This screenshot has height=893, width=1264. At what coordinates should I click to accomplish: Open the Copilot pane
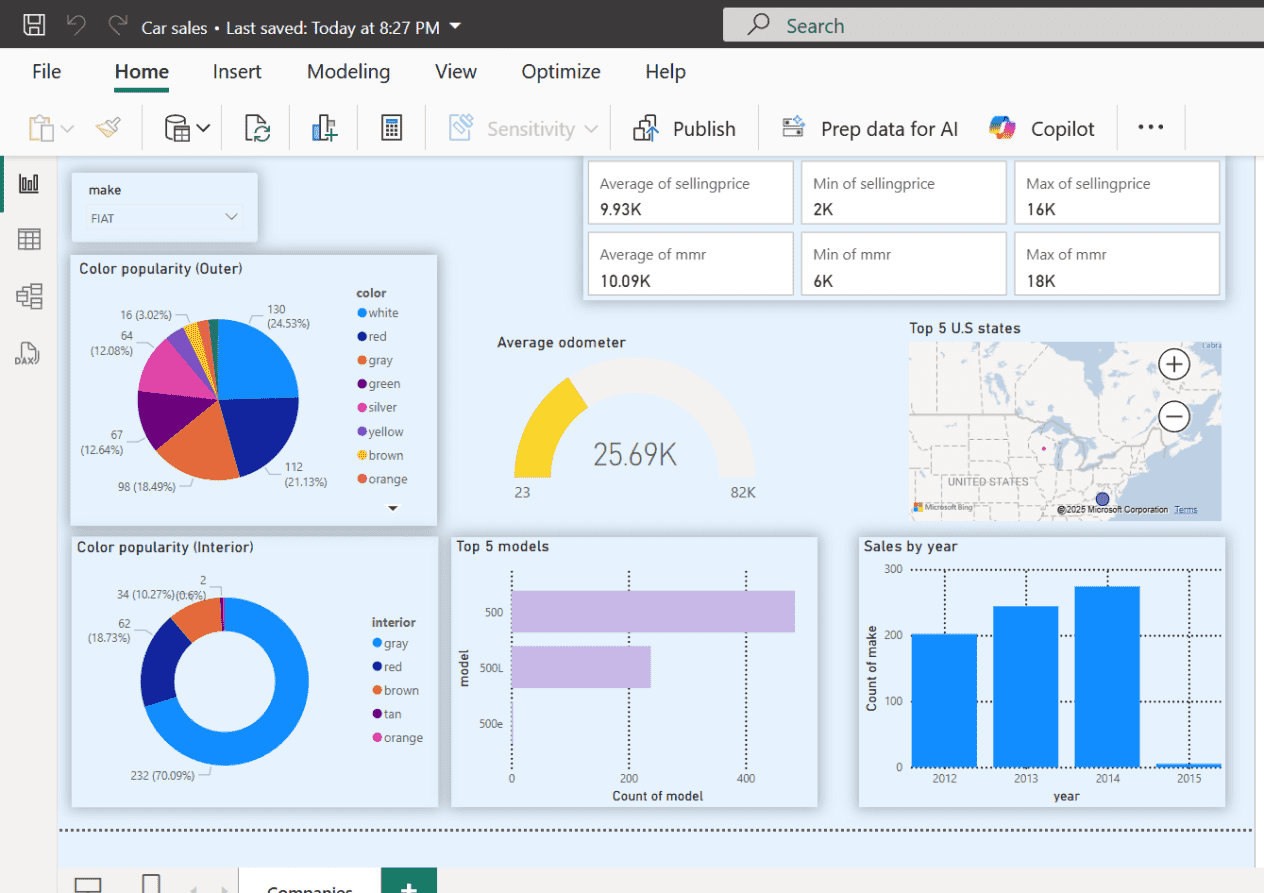tap(1041, 128)
